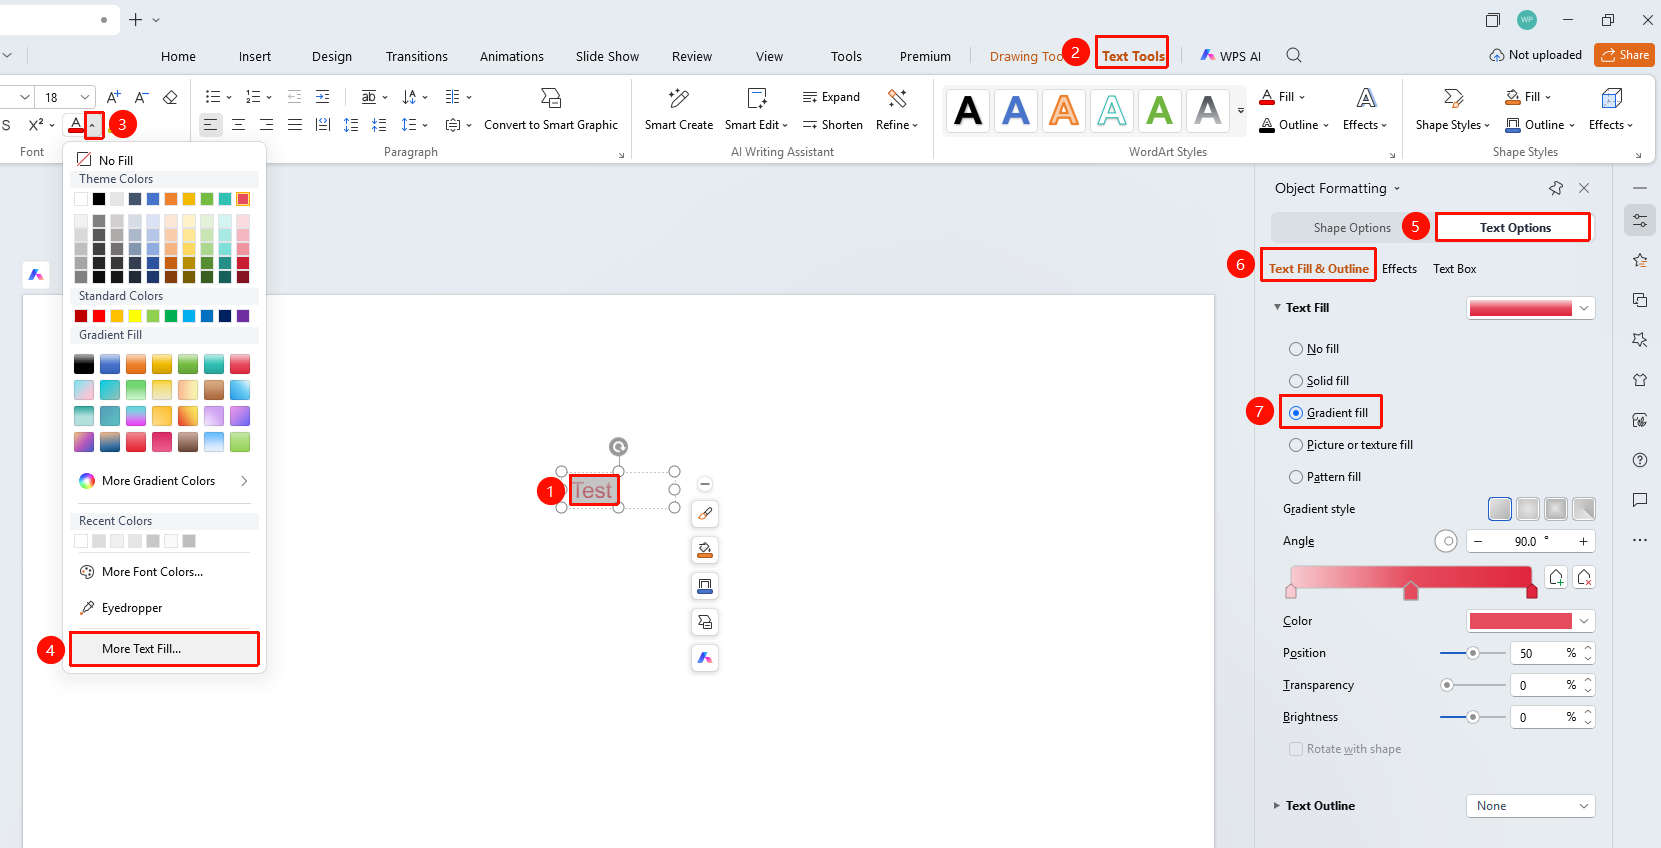Apply the orange outlined WordArt style
The height and width of the screenshot is (848, 1661).
click(x=1064, y=110)
